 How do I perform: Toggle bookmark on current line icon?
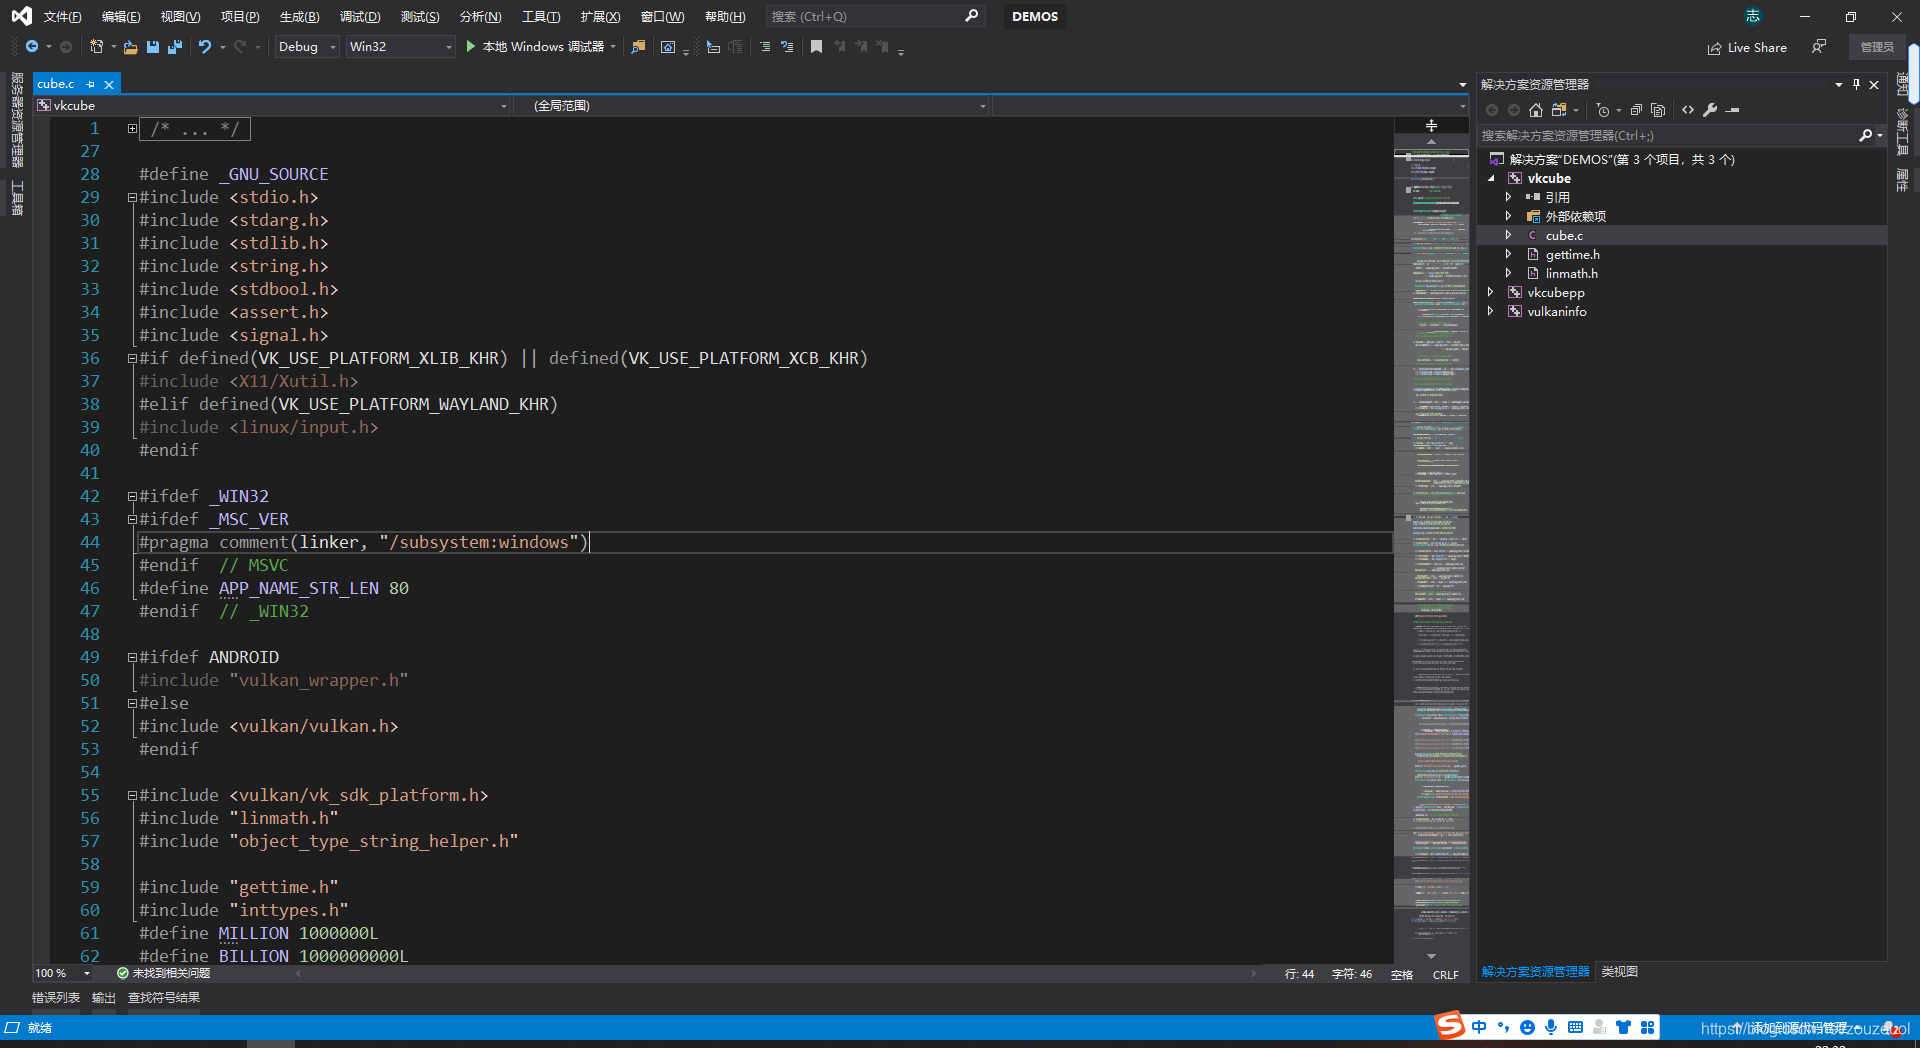(816, 47)
